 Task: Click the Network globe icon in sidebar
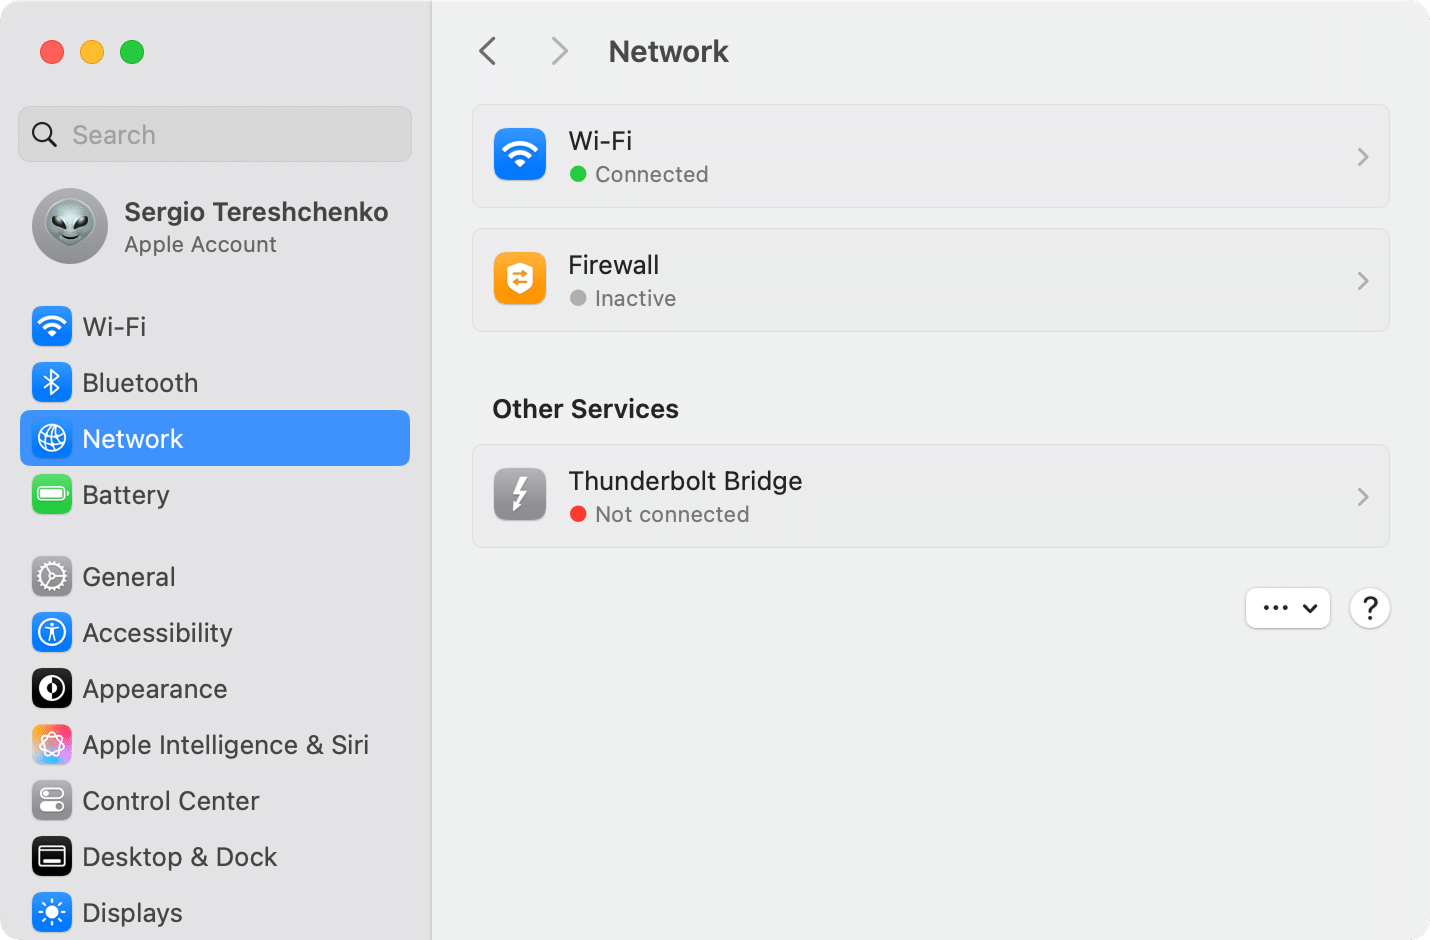51,438
